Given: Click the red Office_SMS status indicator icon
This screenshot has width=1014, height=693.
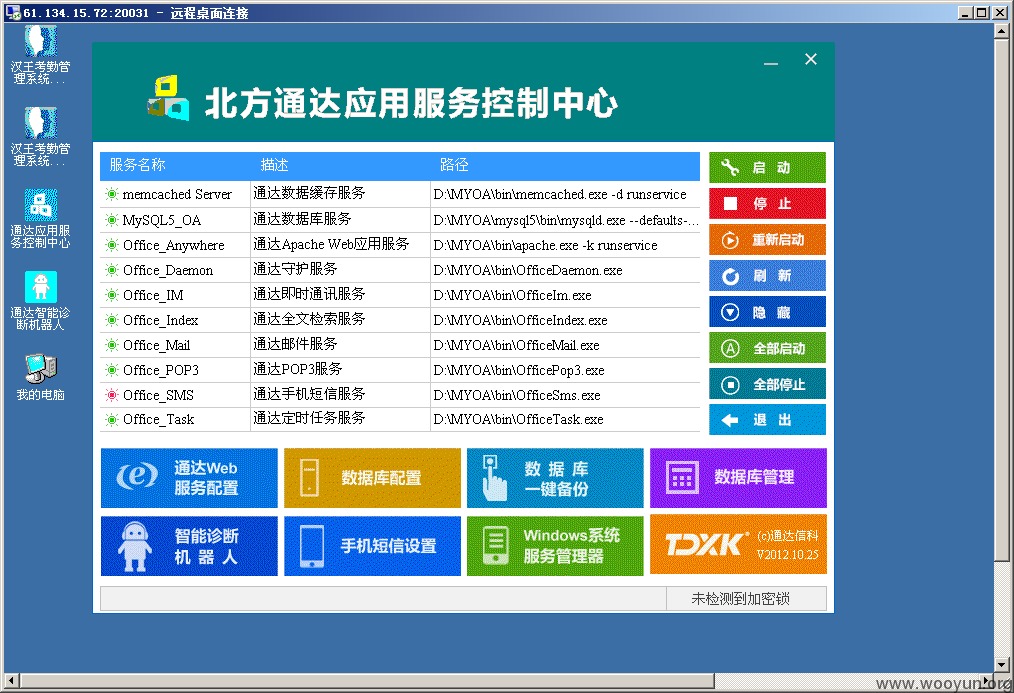Looking at the screenshot, I should coord(112,395).
